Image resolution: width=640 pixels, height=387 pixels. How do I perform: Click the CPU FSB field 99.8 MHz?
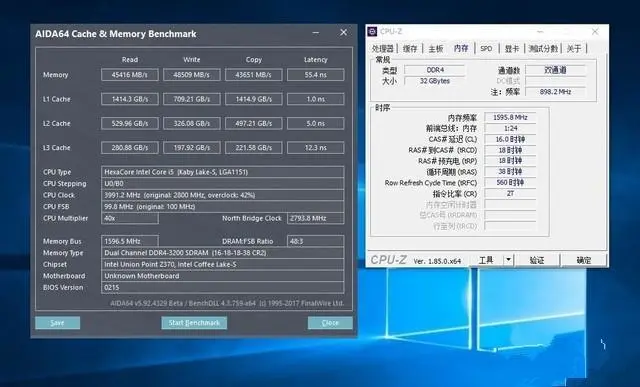click(x=222, y=207)
